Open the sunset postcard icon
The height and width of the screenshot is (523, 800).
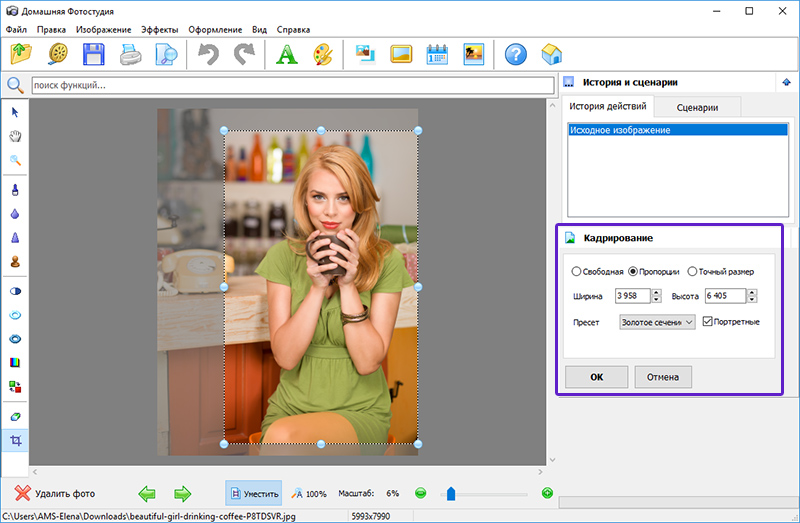click(x=473, y=54)
